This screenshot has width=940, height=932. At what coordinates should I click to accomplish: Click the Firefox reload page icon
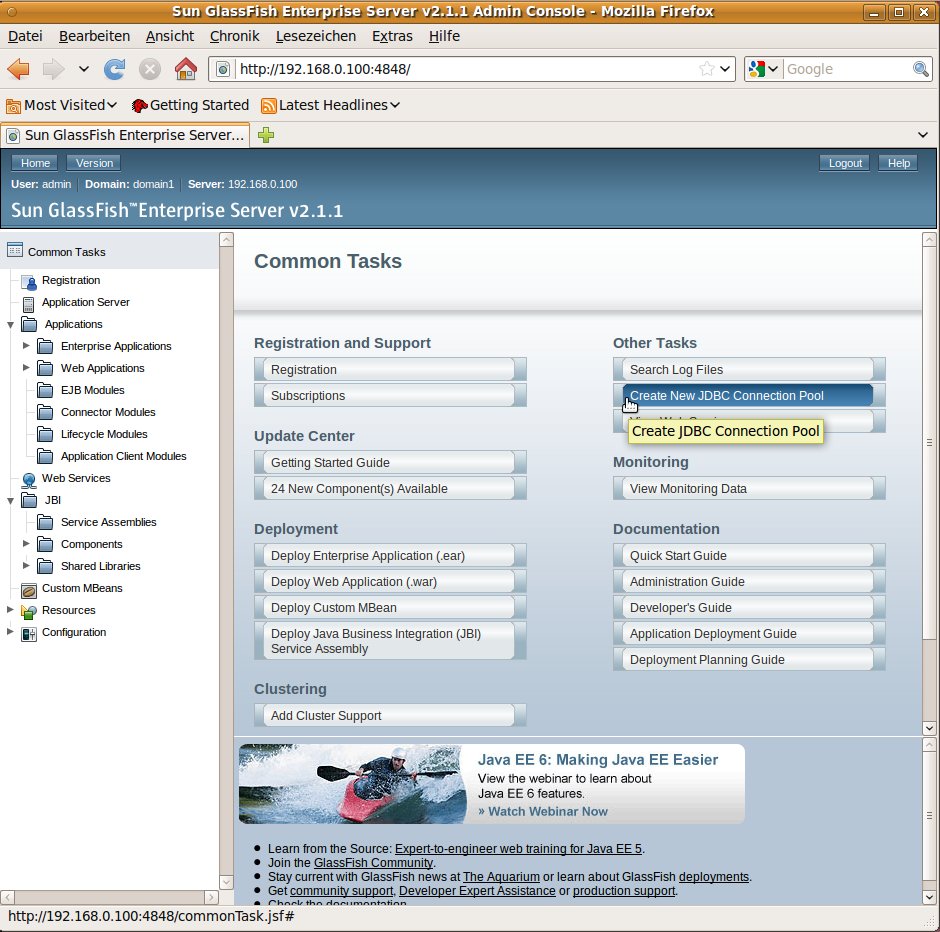tap(115, 69)
